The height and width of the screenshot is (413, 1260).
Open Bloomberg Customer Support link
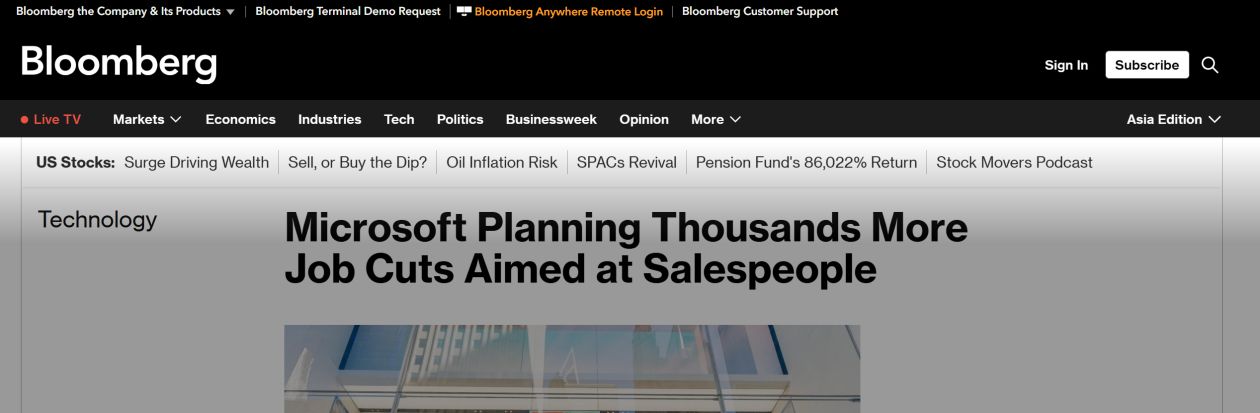point(760,12)
